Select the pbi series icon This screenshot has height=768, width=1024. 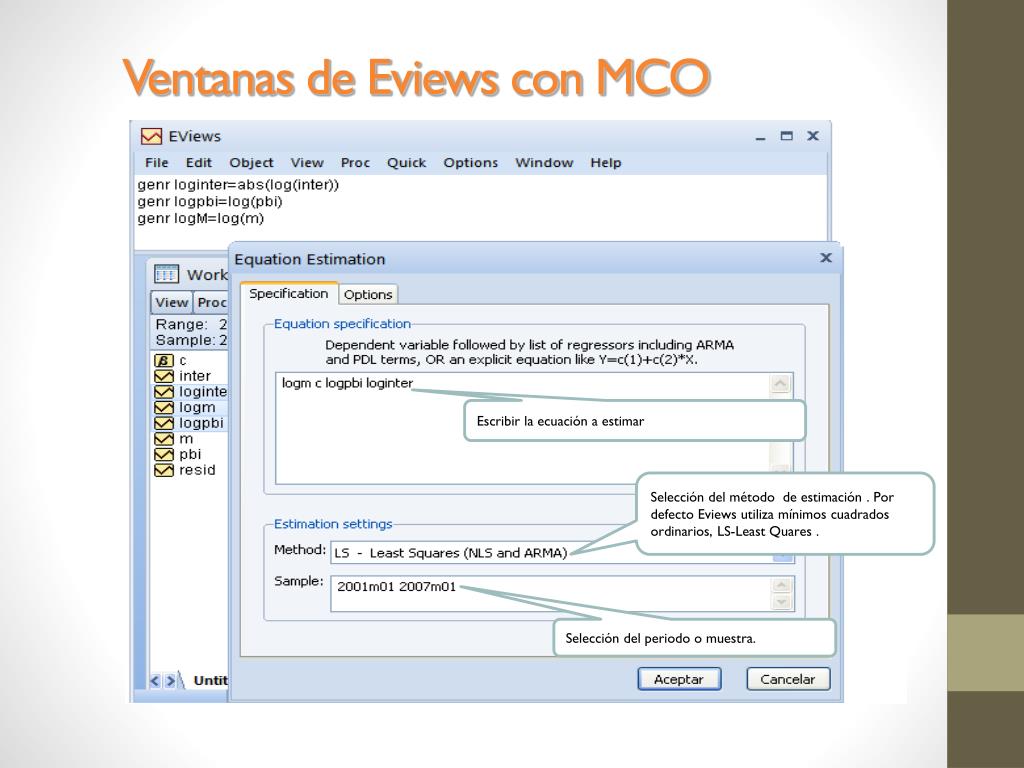[x=163, y=455]
